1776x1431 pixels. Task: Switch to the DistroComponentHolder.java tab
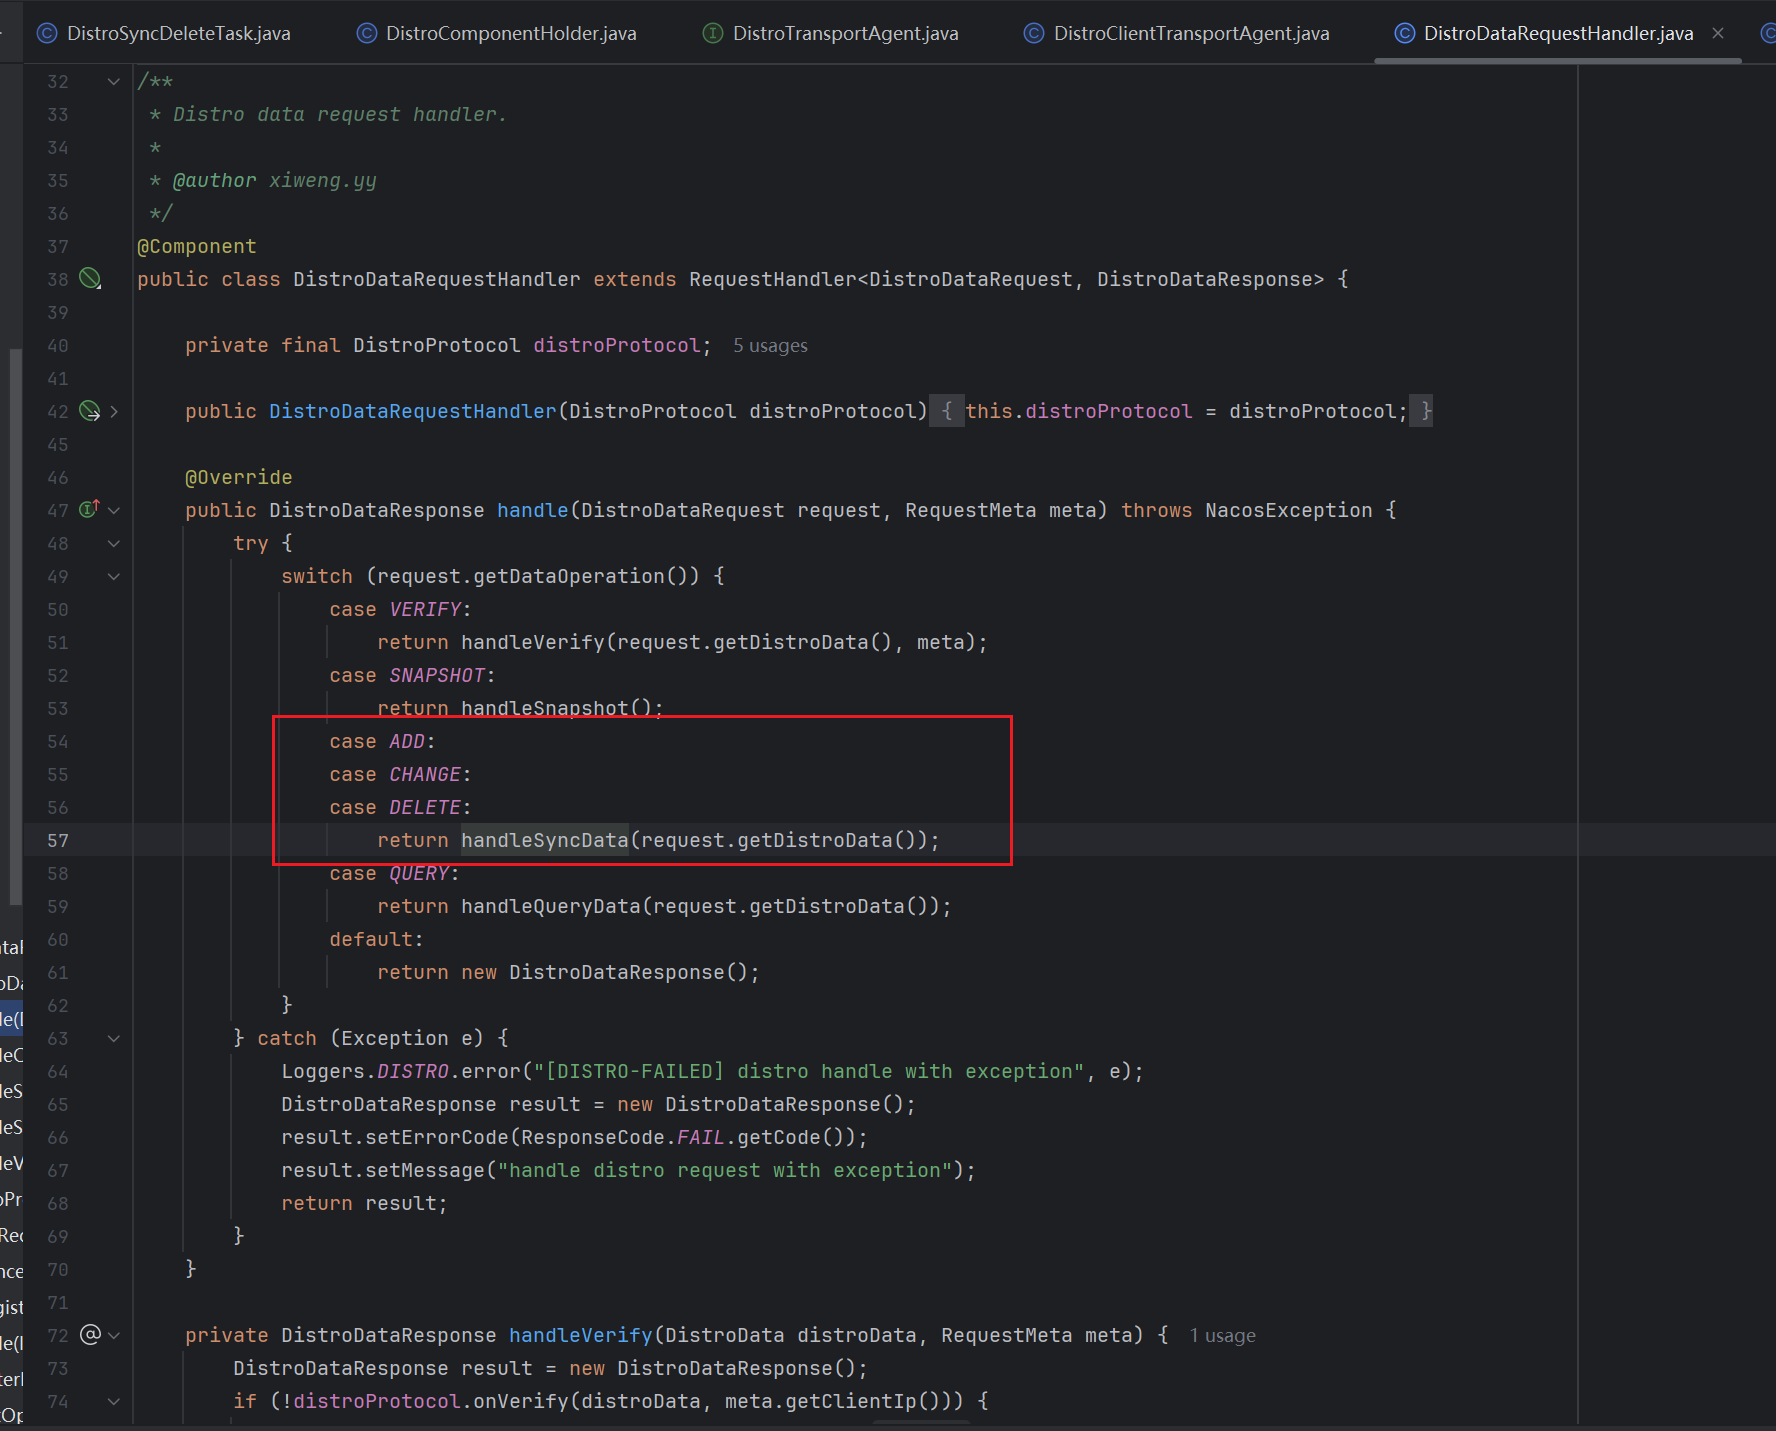(x=510, y=34)
